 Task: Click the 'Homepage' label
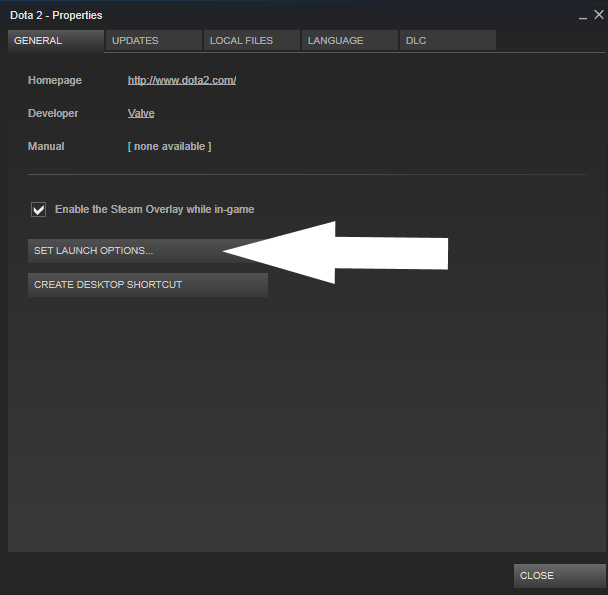click(x=55, y=80)
